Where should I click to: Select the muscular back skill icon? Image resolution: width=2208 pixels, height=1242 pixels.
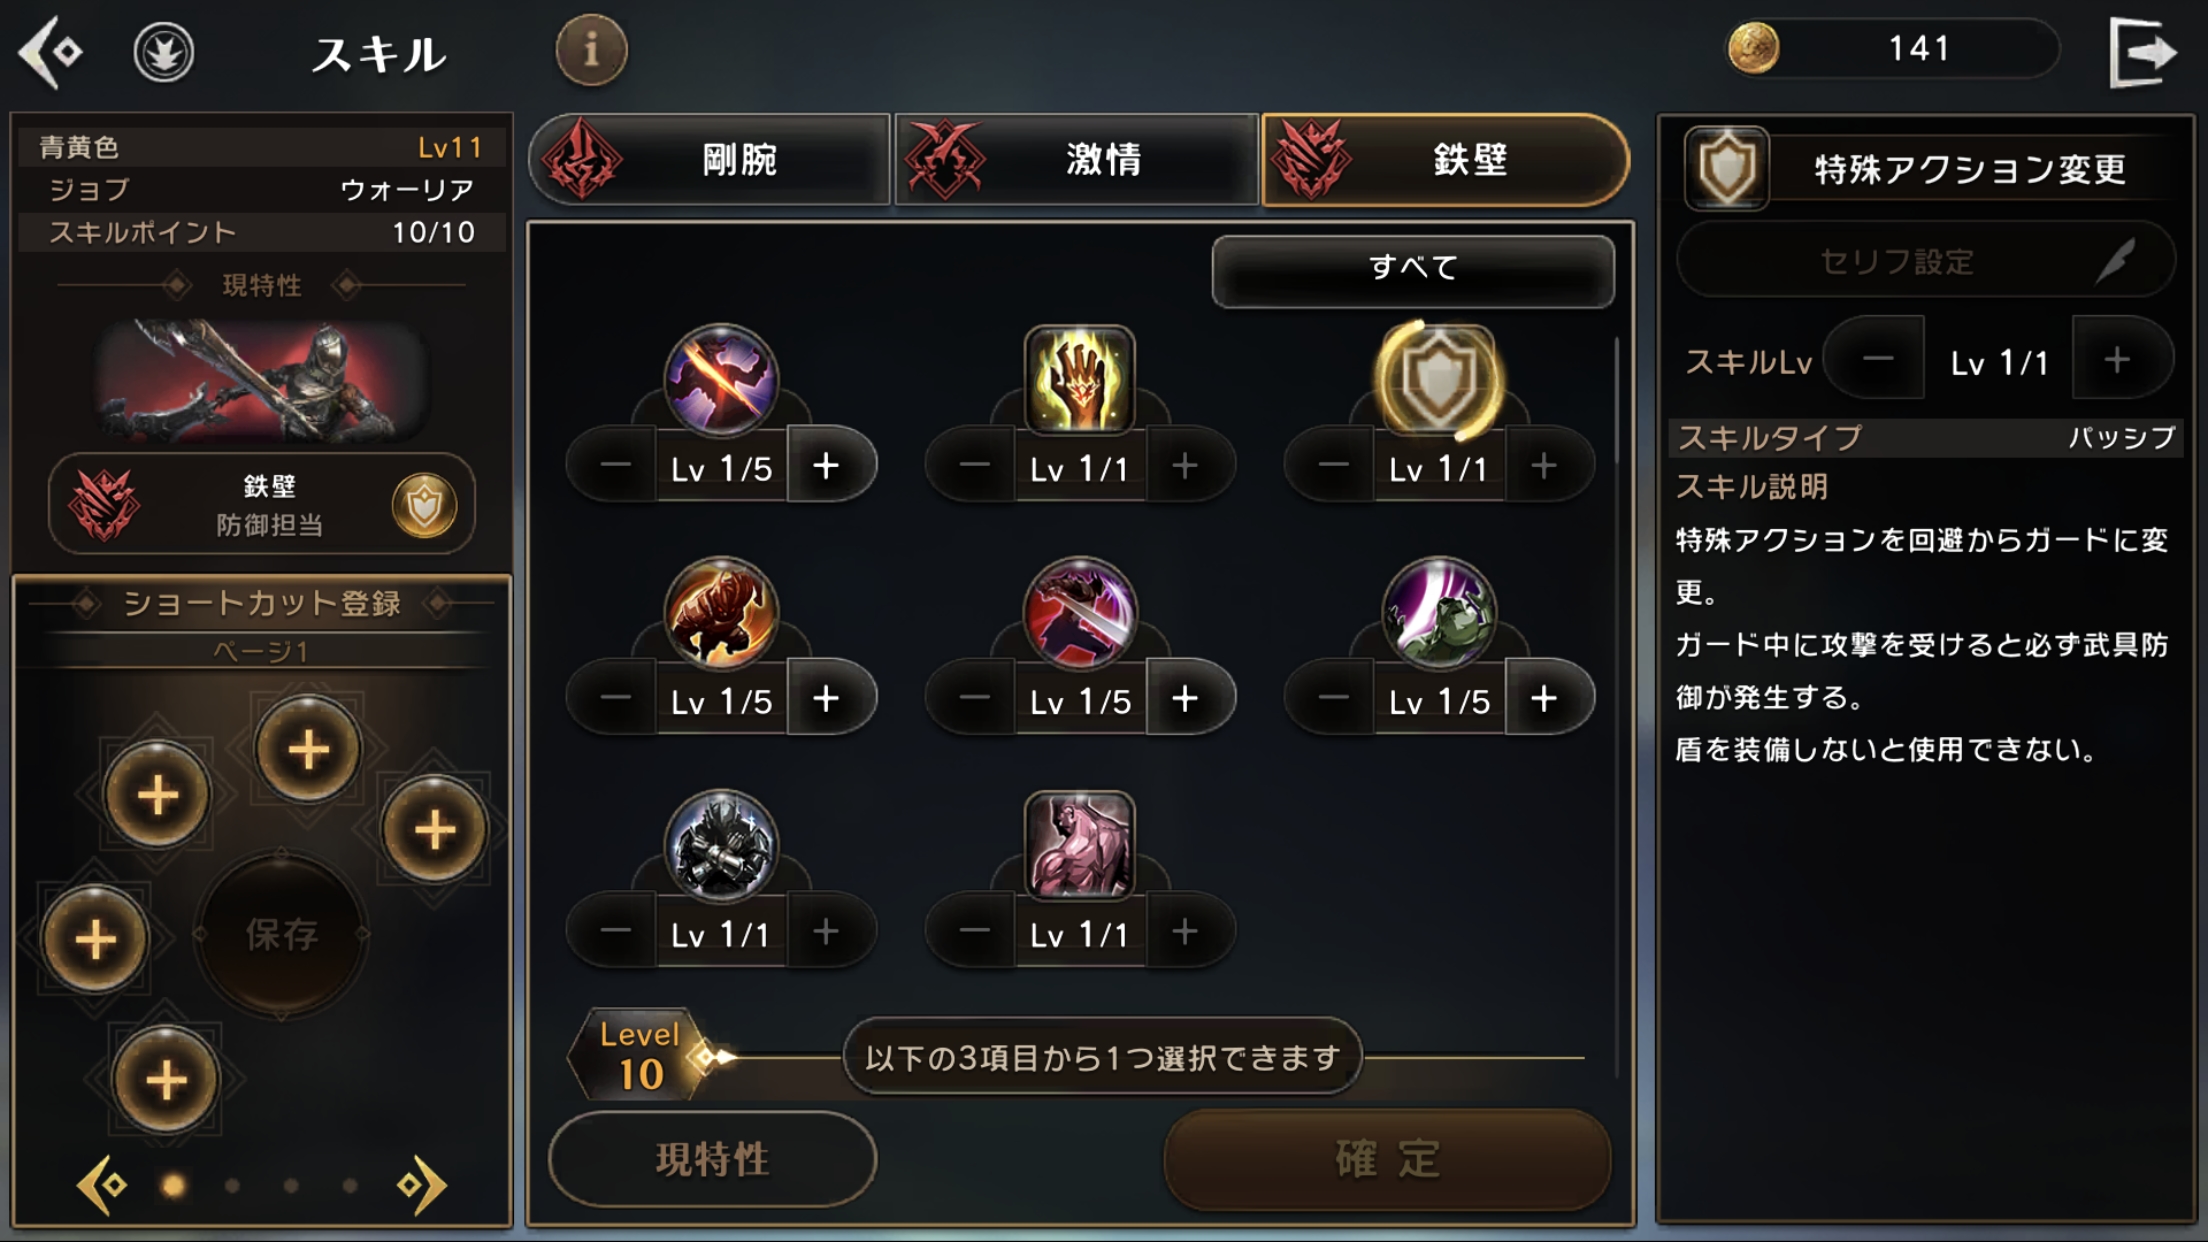pyautogui.click(x=1079, y=845)
